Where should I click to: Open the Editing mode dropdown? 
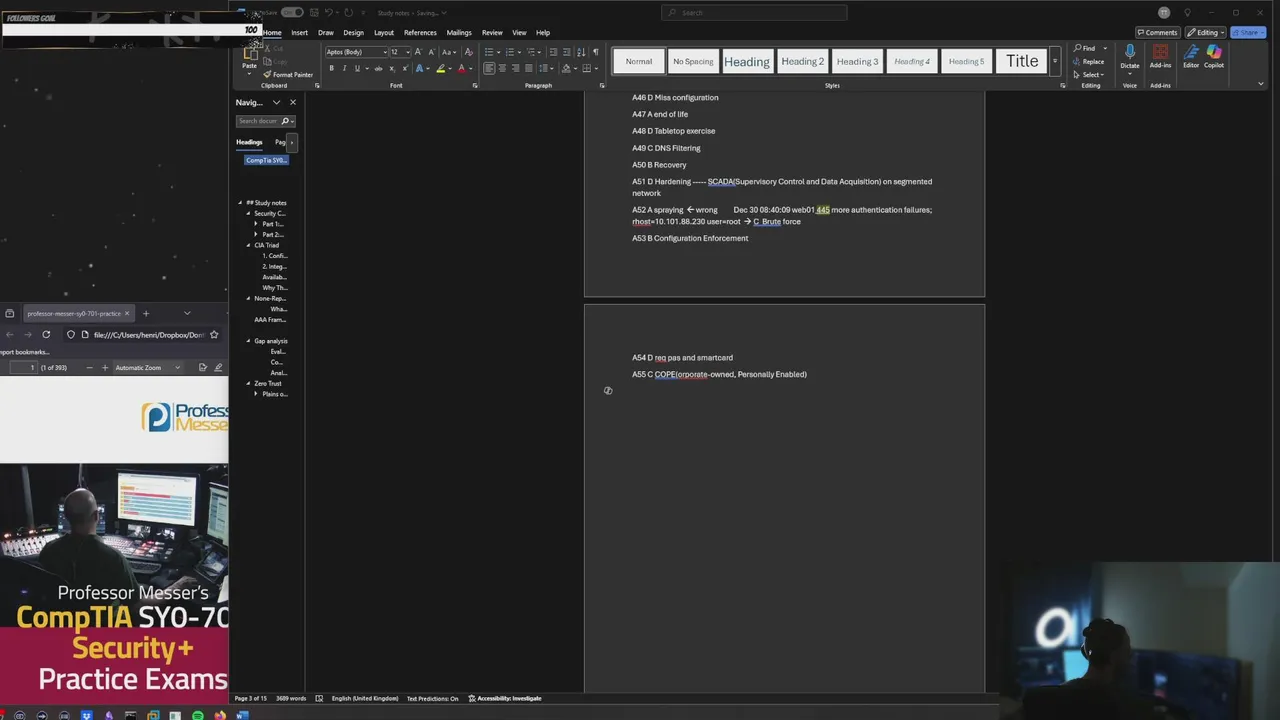[x=1206, y=32]
